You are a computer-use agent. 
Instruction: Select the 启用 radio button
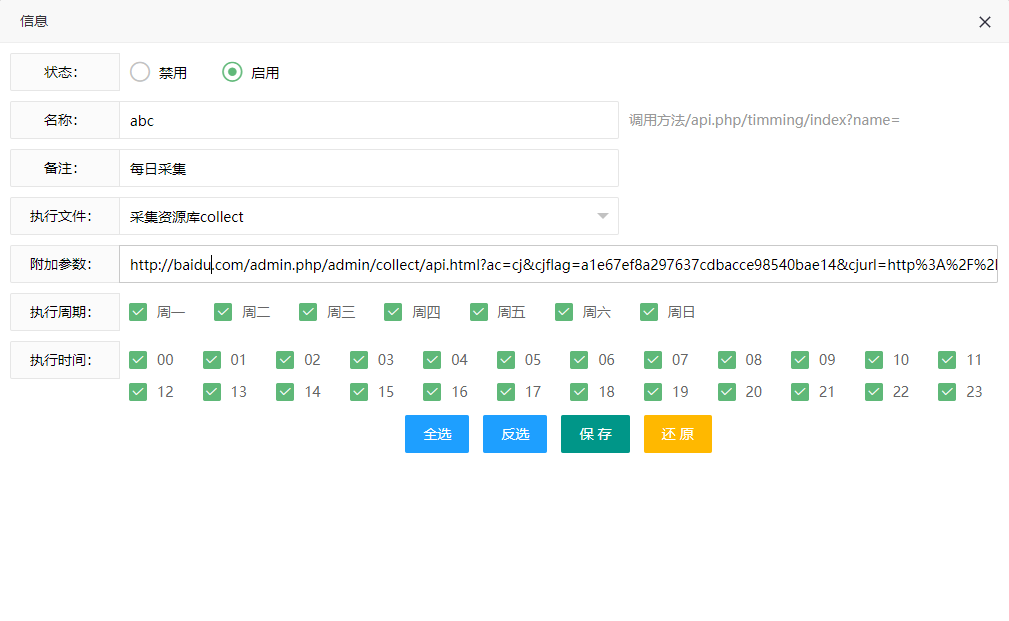click(232, 72)
